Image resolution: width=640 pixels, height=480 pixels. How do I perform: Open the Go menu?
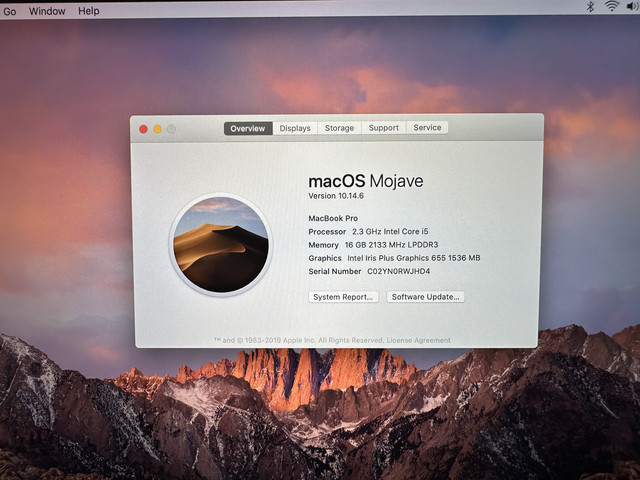tap(9, 12)
